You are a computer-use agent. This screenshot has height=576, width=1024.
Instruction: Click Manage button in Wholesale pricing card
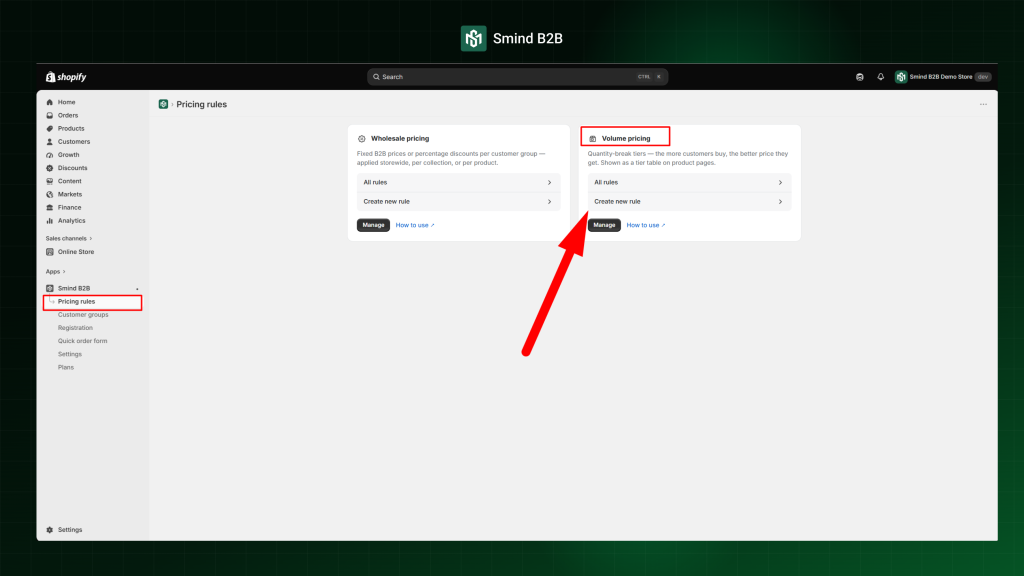[373, 225]
